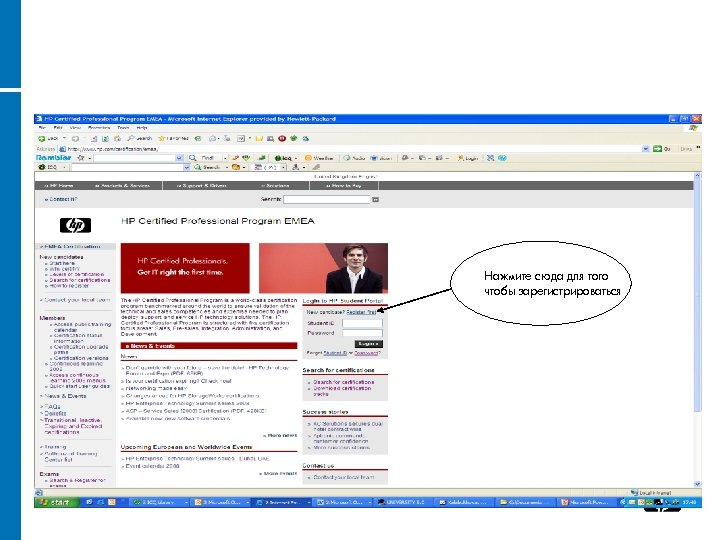This screenshot has height=540, width=720.
Task: Focus the Student ID field
Action: pos(362,323)
